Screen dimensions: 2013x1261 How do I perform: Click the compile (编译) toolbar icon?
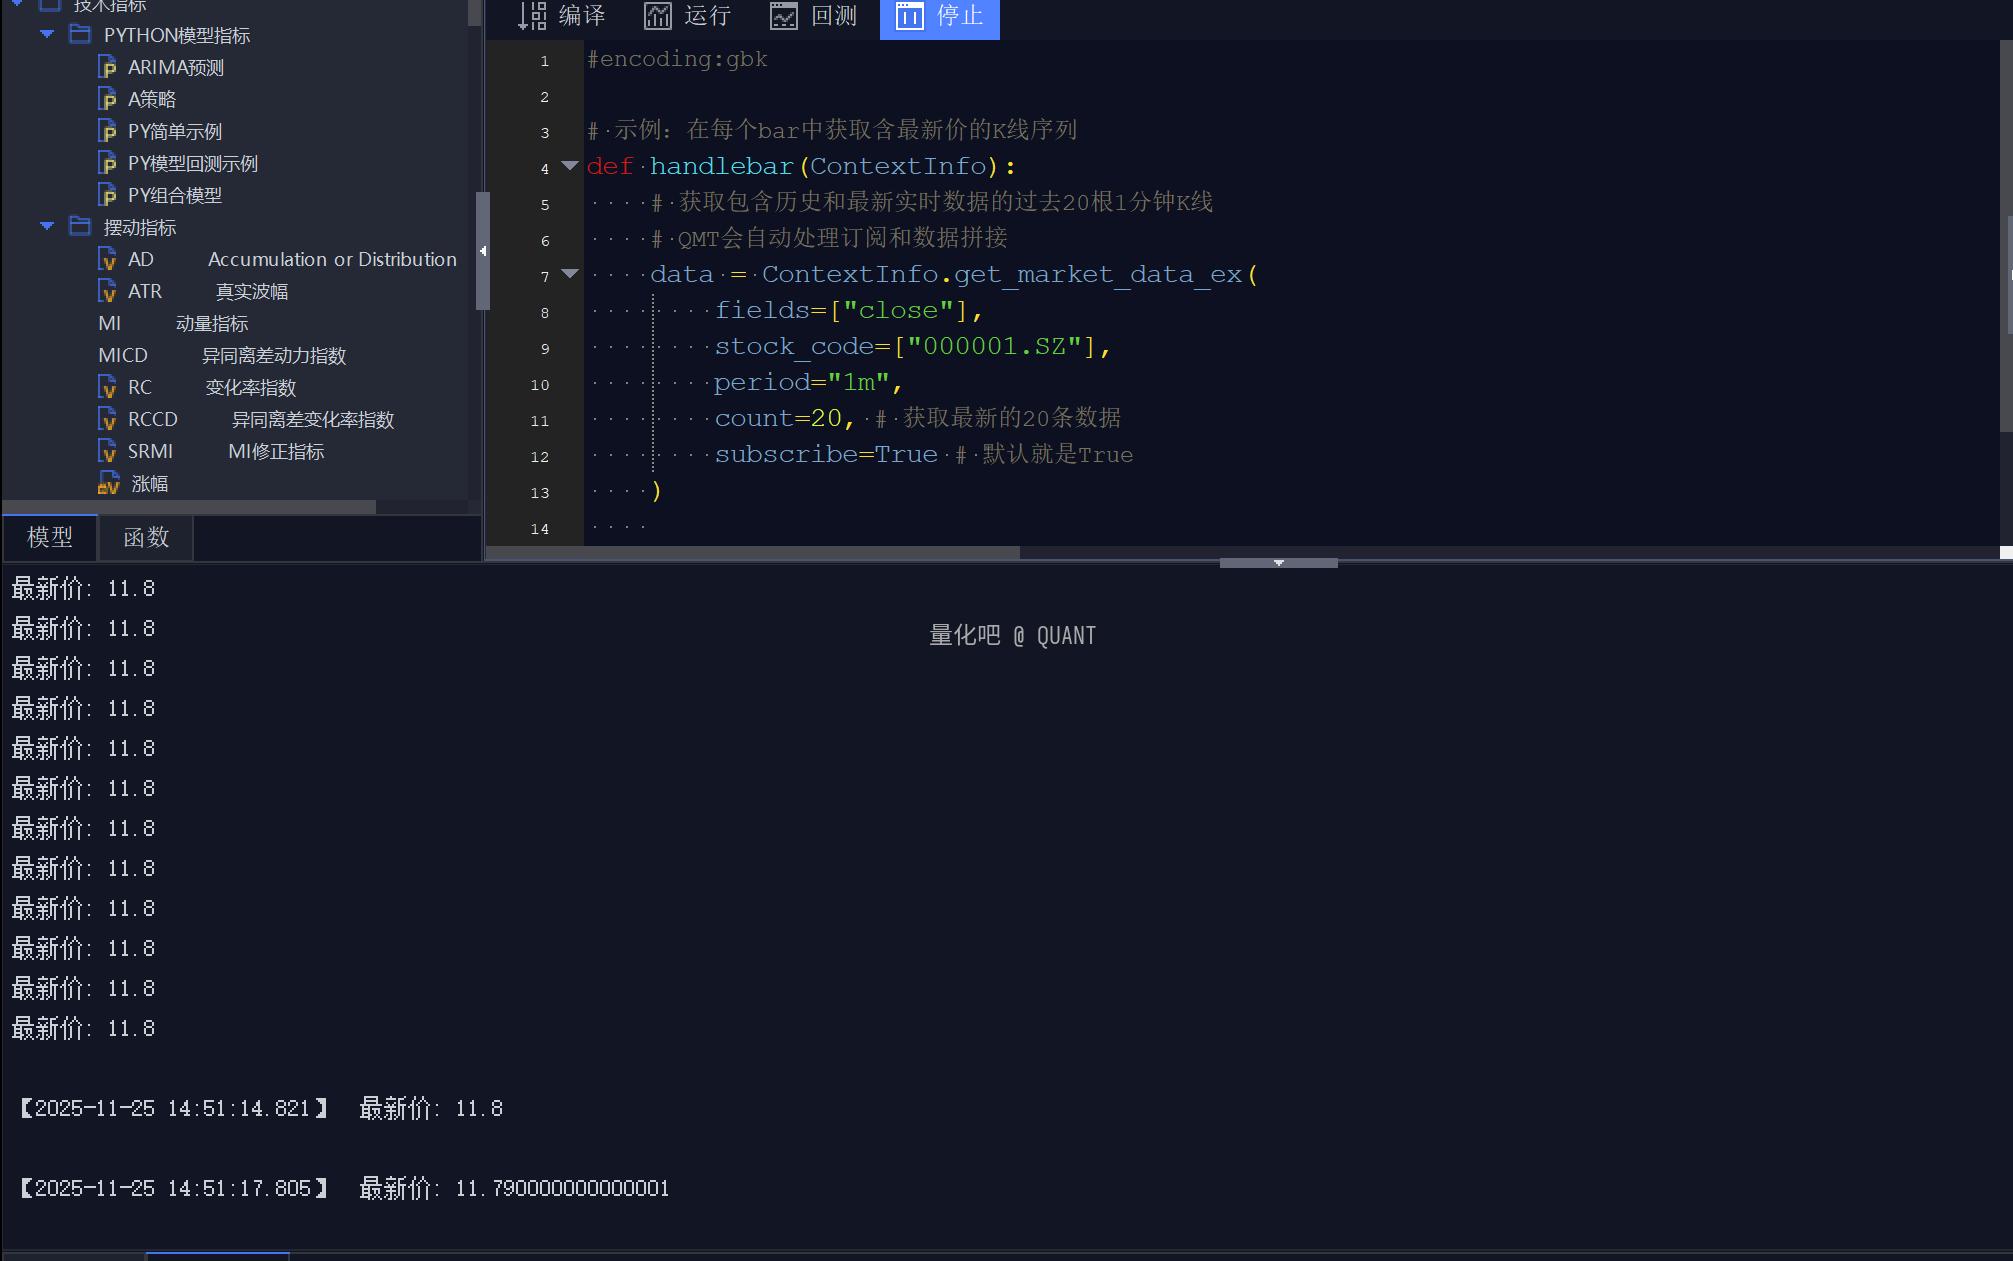(532, 16)
